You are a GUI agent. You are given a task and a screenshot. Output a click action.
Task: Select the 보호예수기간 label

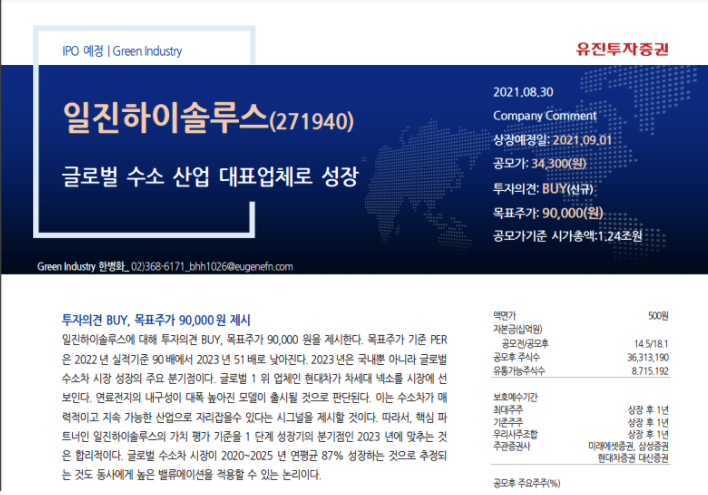click(515, 397)
